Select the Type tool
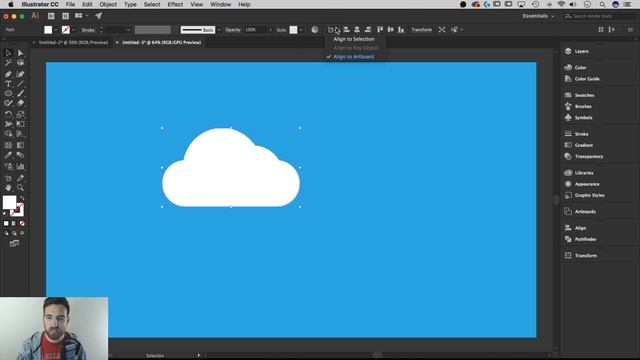 point(8,84)
